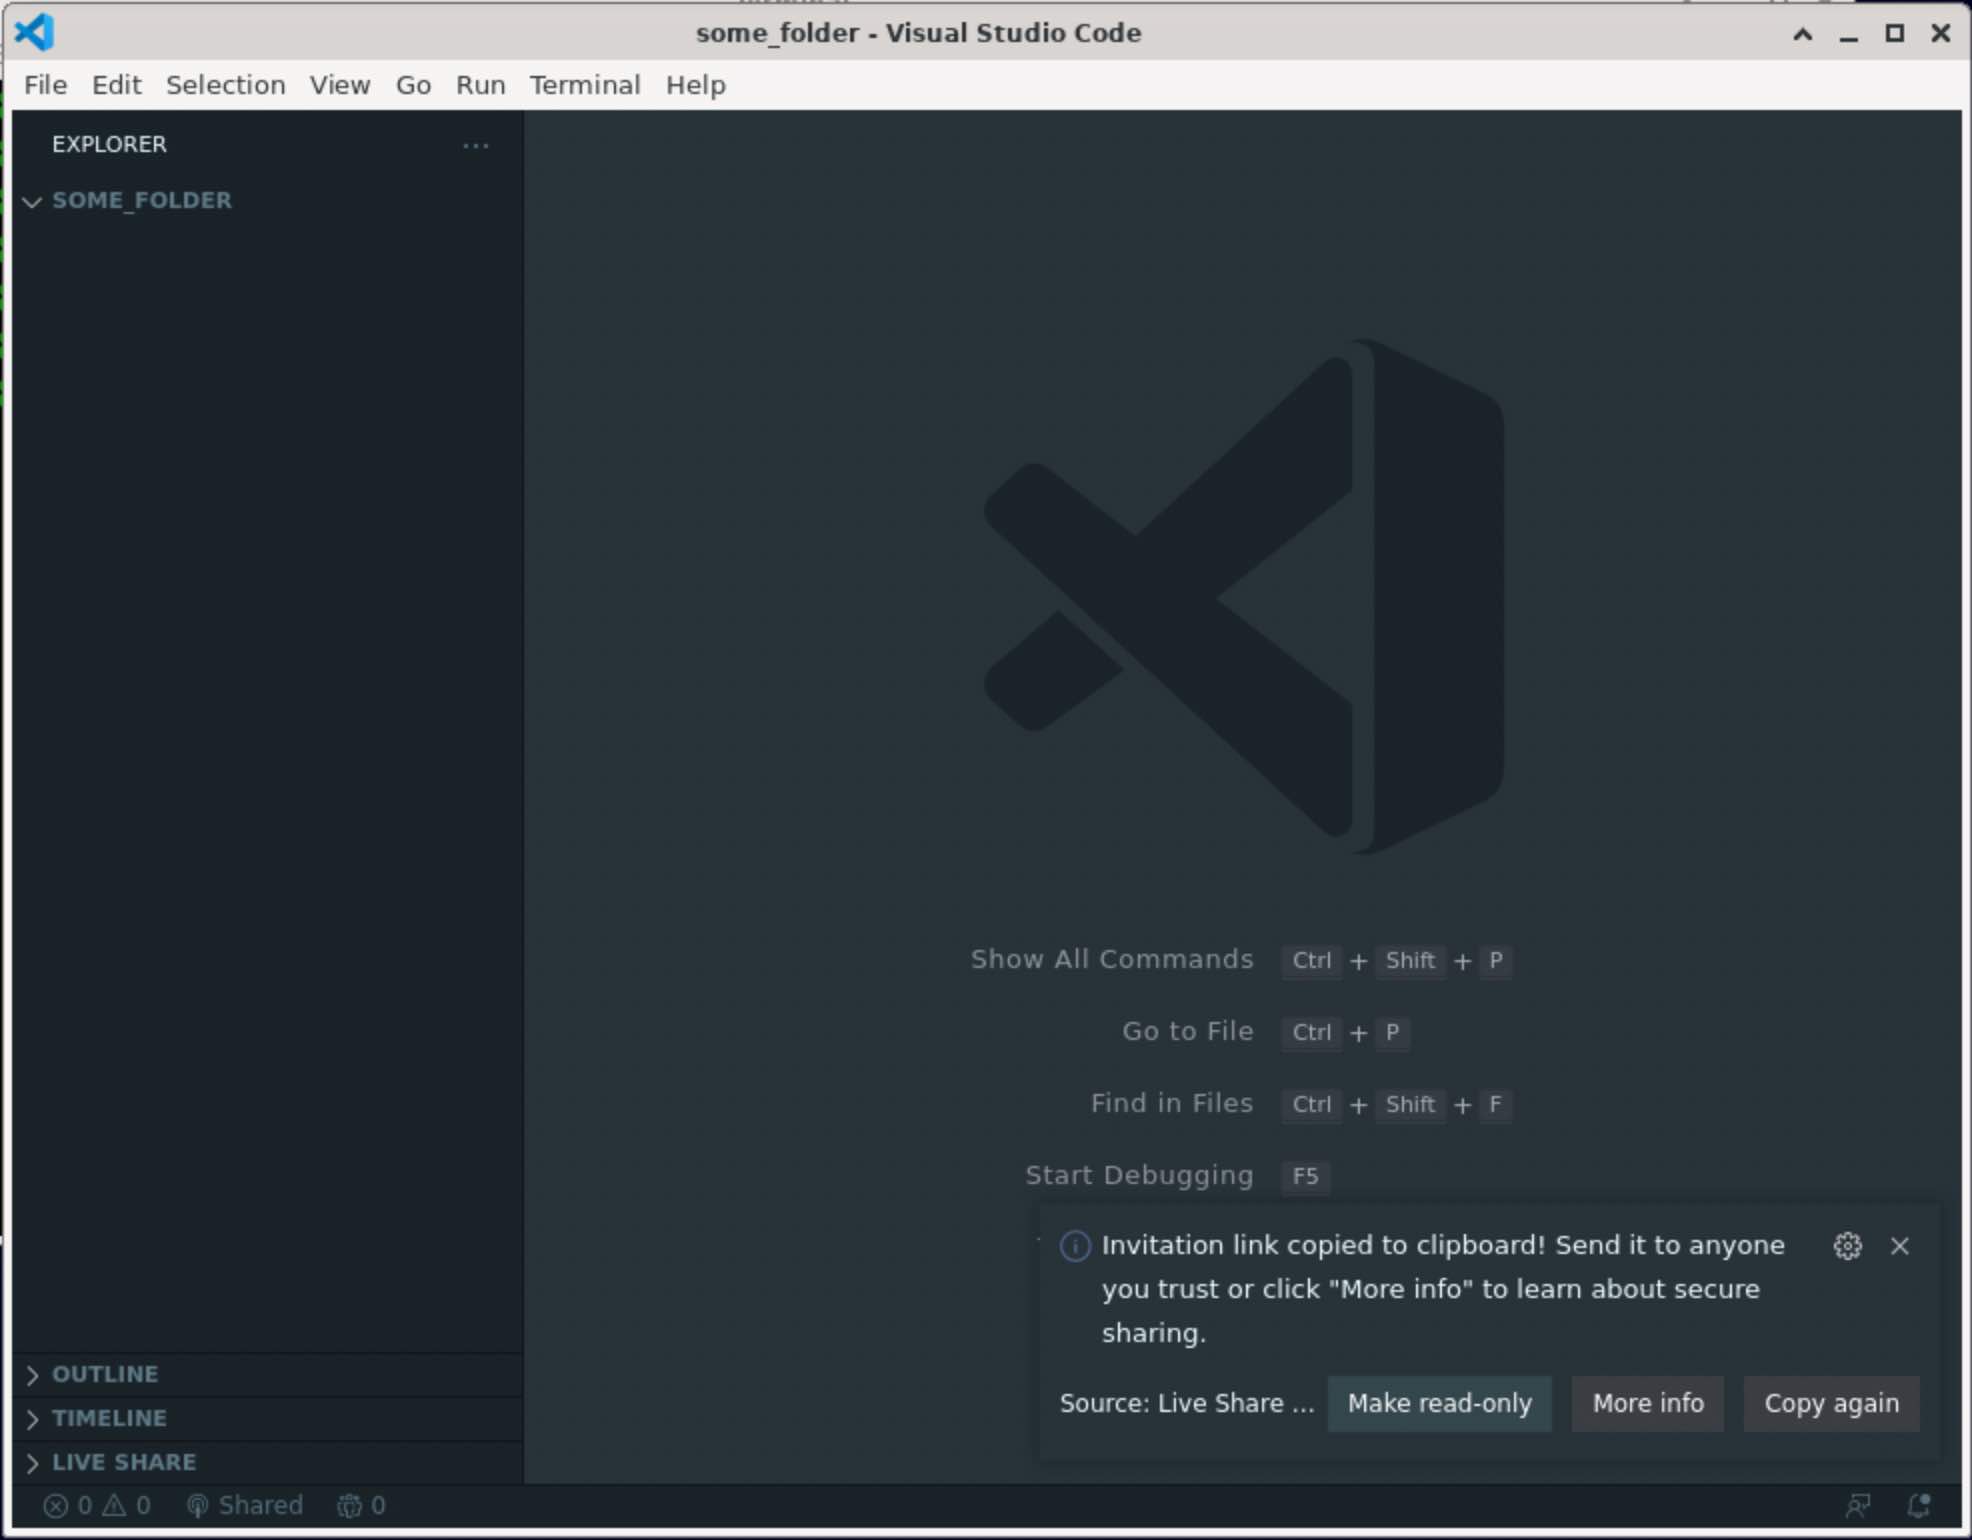Image resolution: width=1972 pixels, height=1540 pixels.
Task: Open notification settings gear icon
Action: (x=1847, y=1246)
